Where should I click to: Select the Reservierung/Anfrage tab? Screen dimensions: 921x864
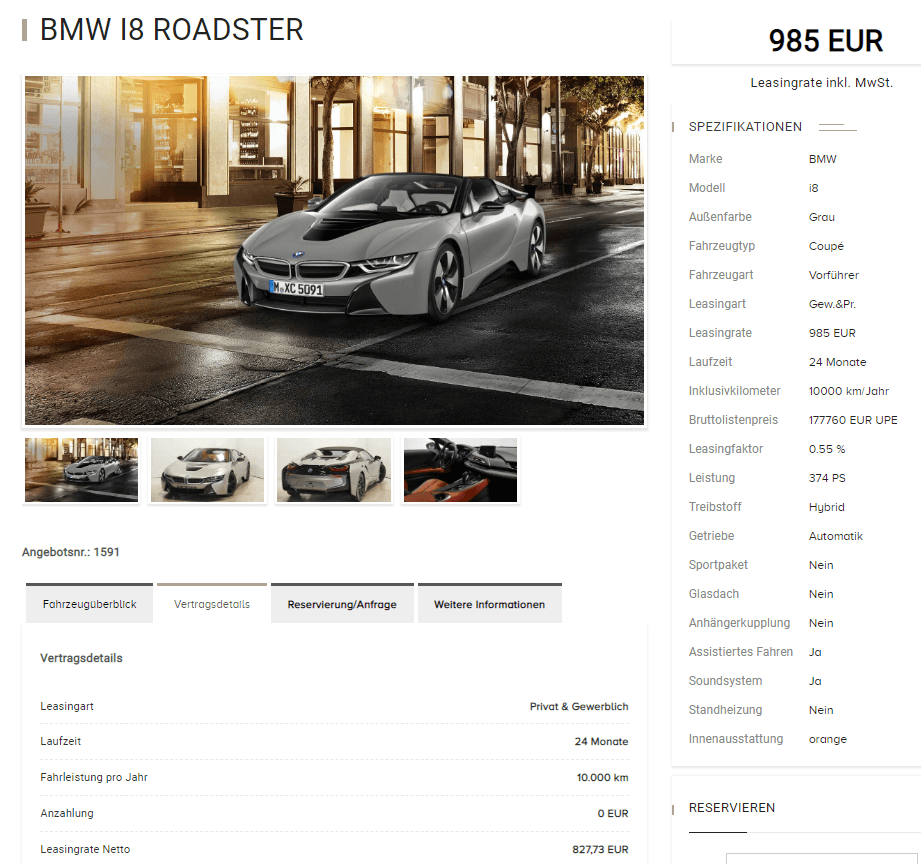point(342,603)
